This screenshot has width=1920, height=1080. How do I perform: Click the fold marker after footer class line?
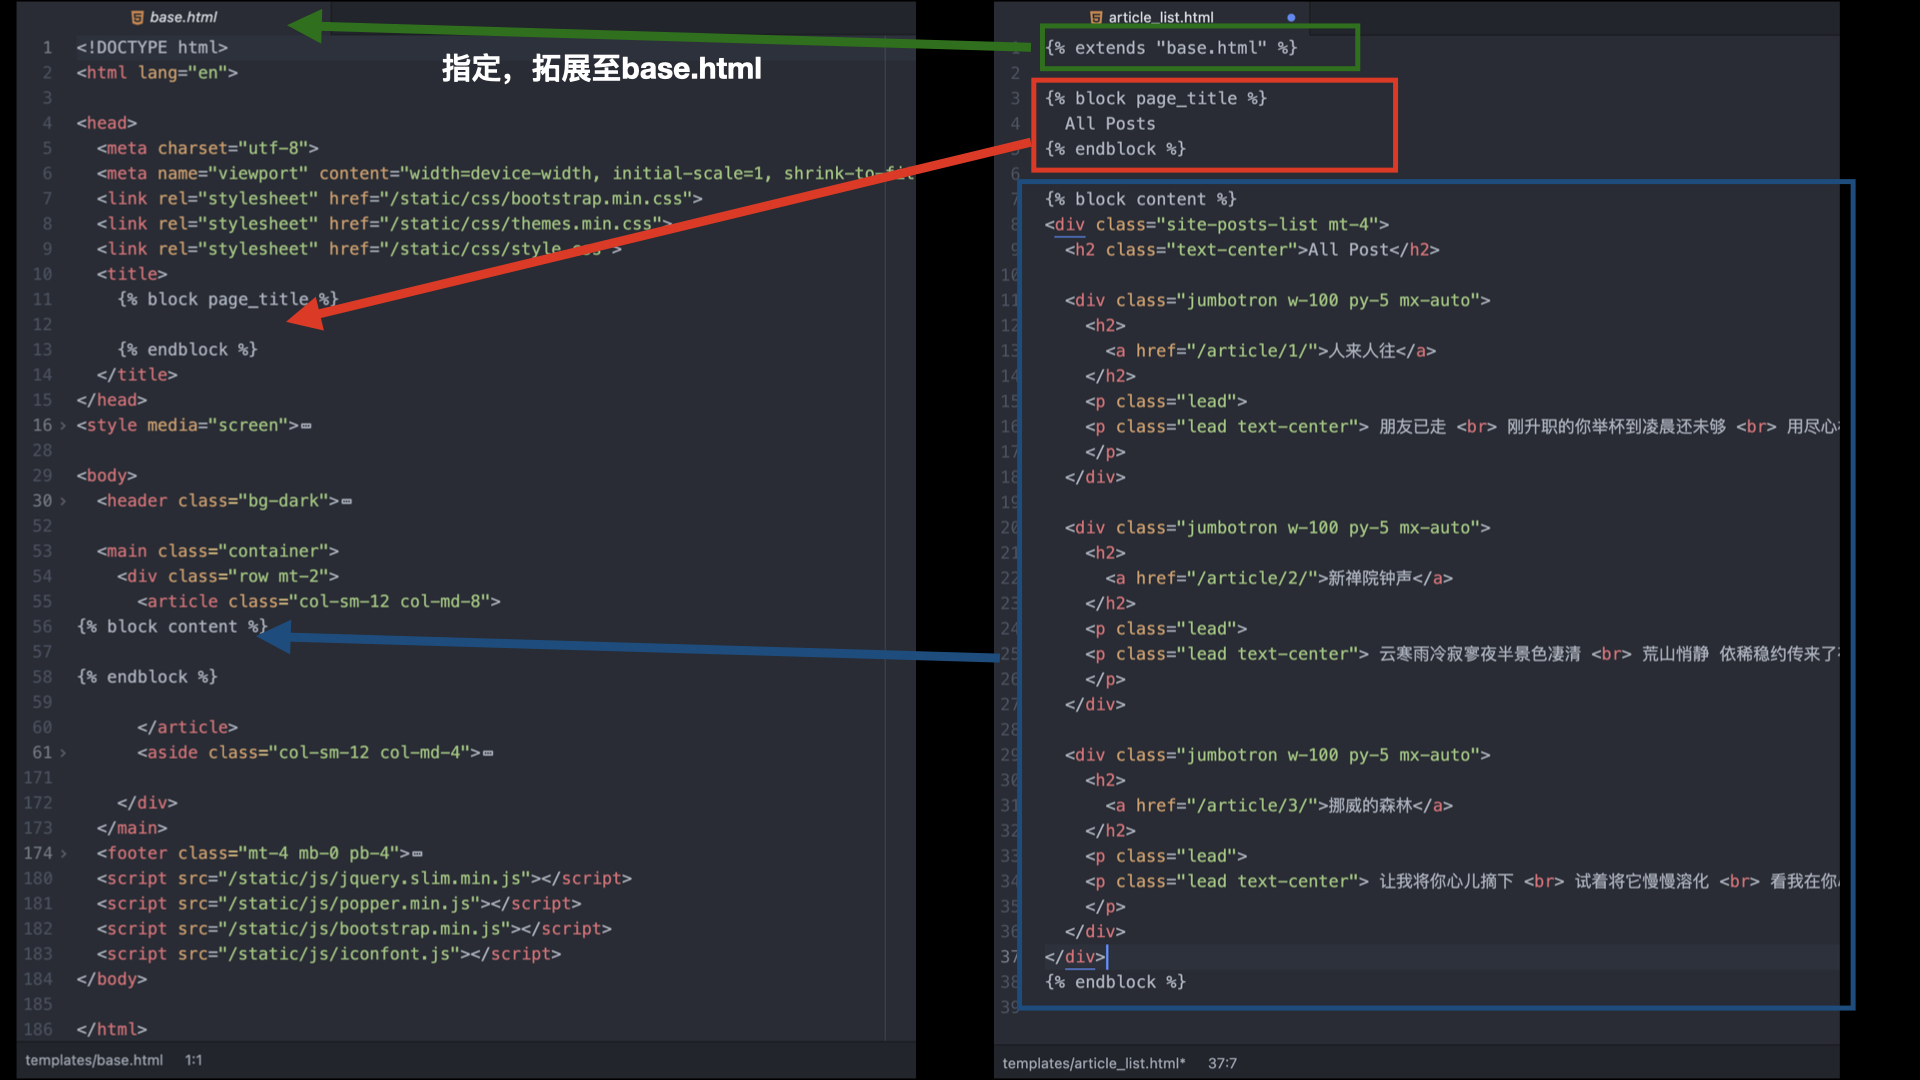point(418,854)
